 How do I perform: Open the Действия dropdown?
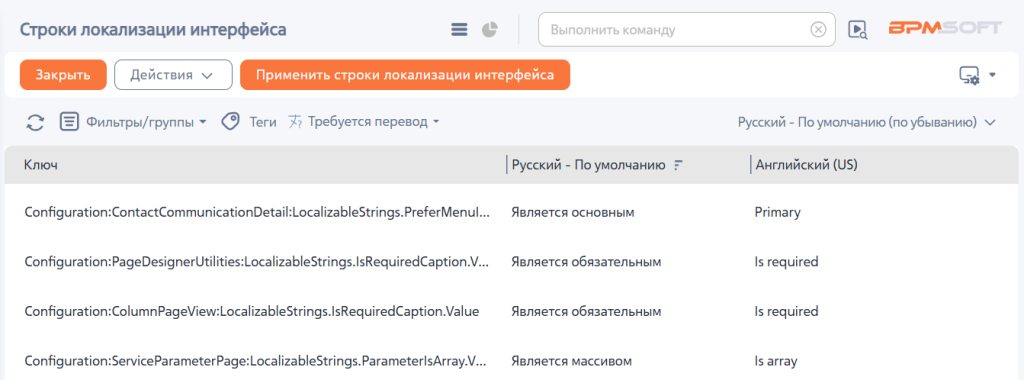click(173, 75)
